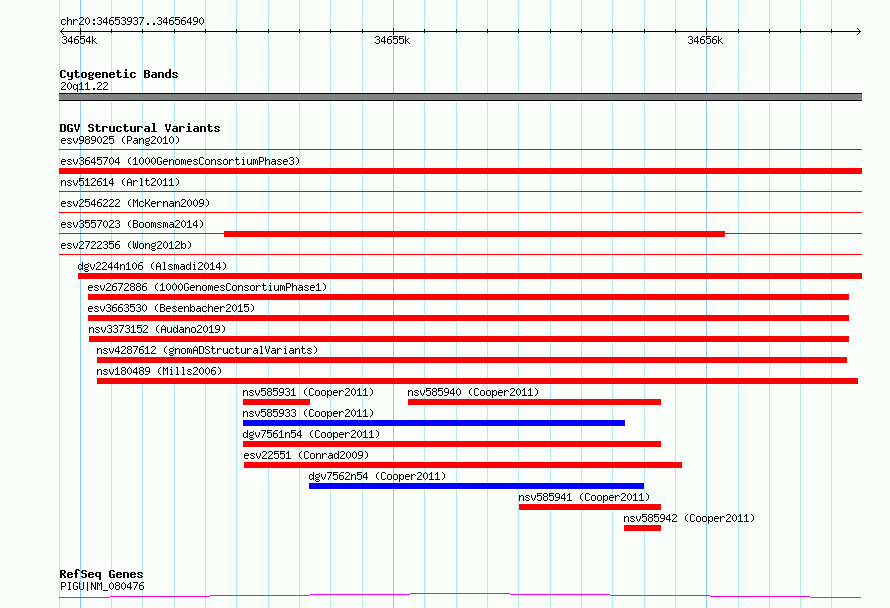This screenshot has height=608, width=890.
Task: Click the RefSeq Genes track title
Action: tap(101, 574)
